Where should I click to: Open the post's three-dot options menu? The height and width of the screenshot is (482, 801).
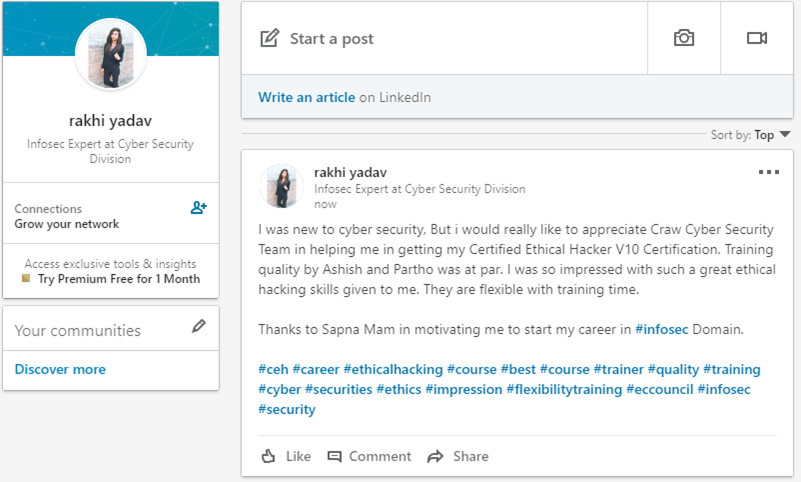coord(768,172)
